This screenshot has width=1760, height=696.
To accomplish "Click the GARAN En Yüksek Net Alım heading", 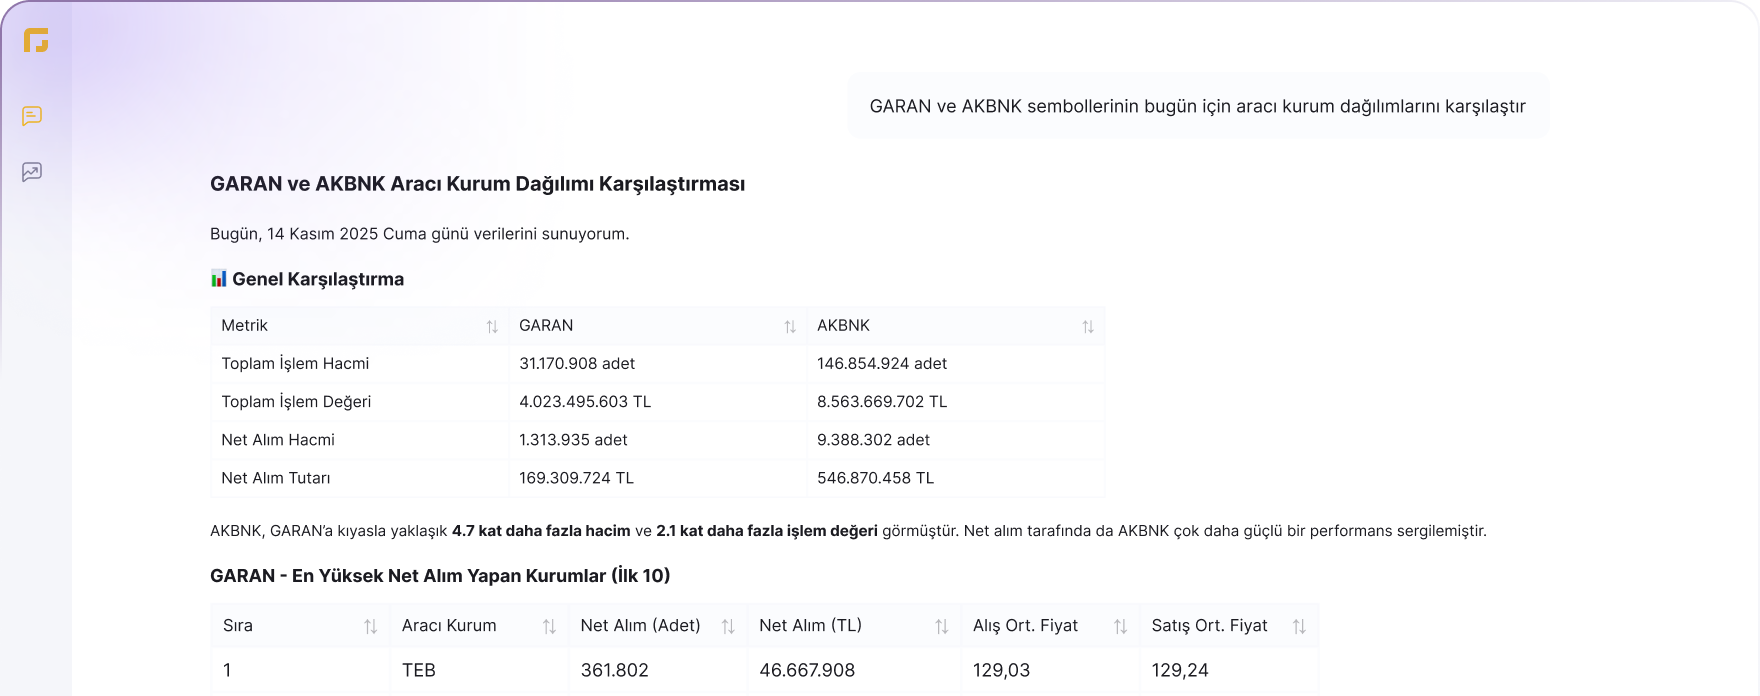I will pos(440,576).
